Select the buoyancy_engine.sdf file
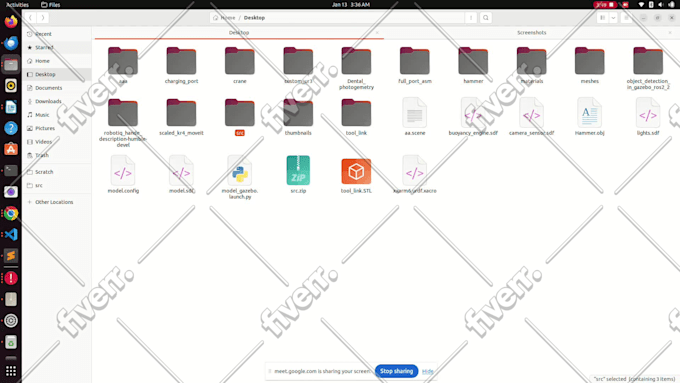Image resolution: width=680 pixels, height=383 pixels. (x=473, y=116)
